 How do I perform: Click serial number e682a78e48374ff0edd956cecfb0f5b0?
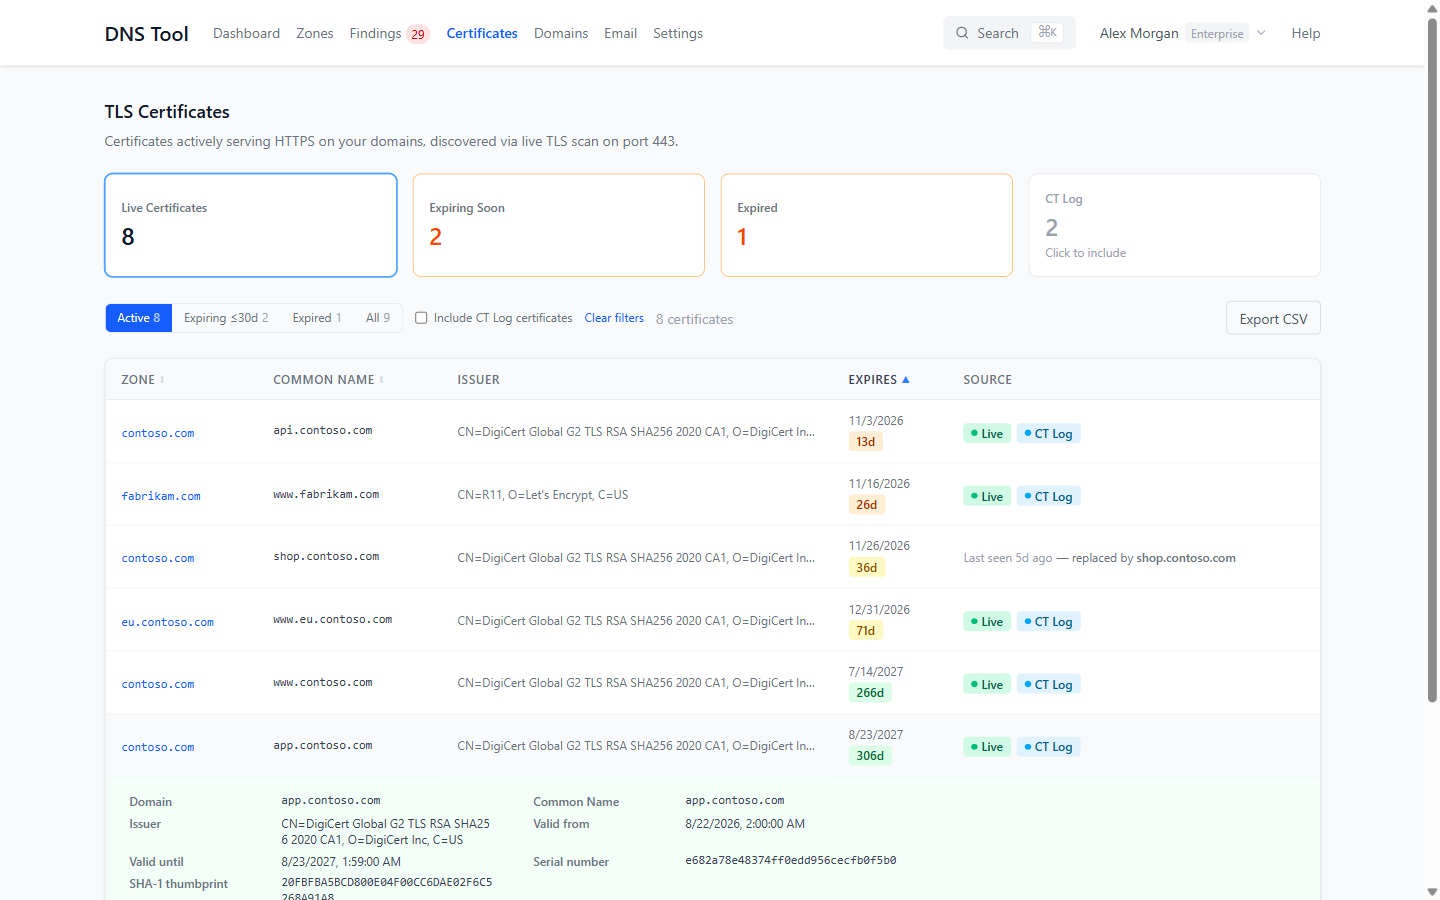pos(791,860)
